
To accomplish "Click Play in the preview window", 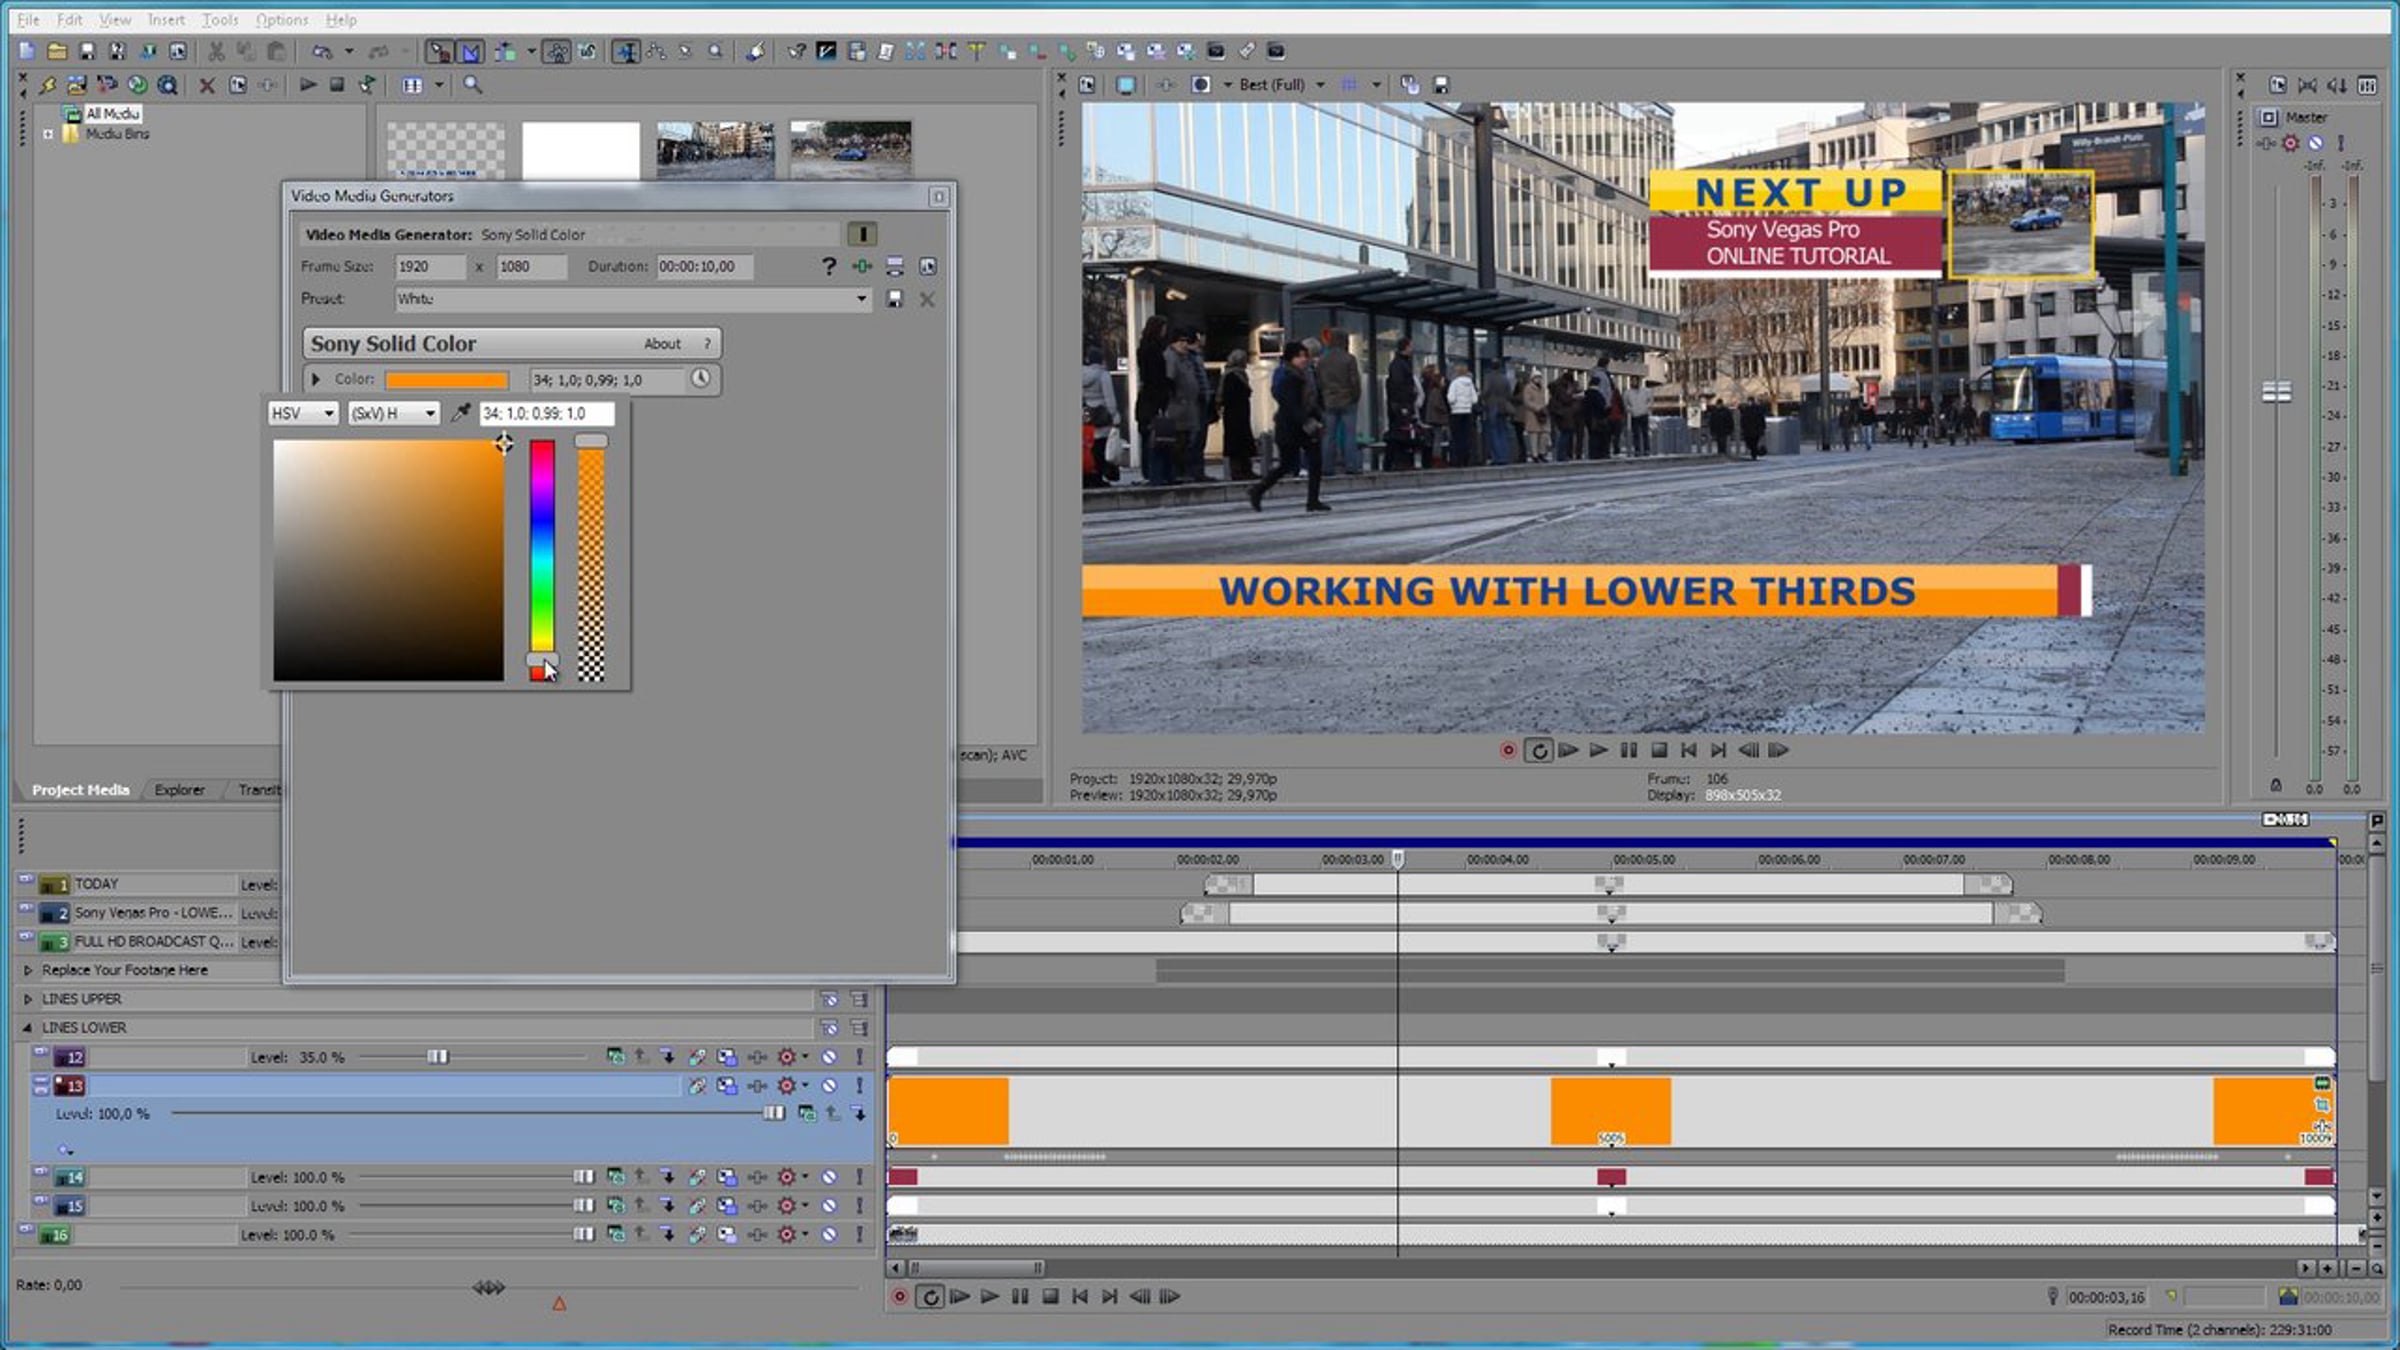I will coord(1598,750).
